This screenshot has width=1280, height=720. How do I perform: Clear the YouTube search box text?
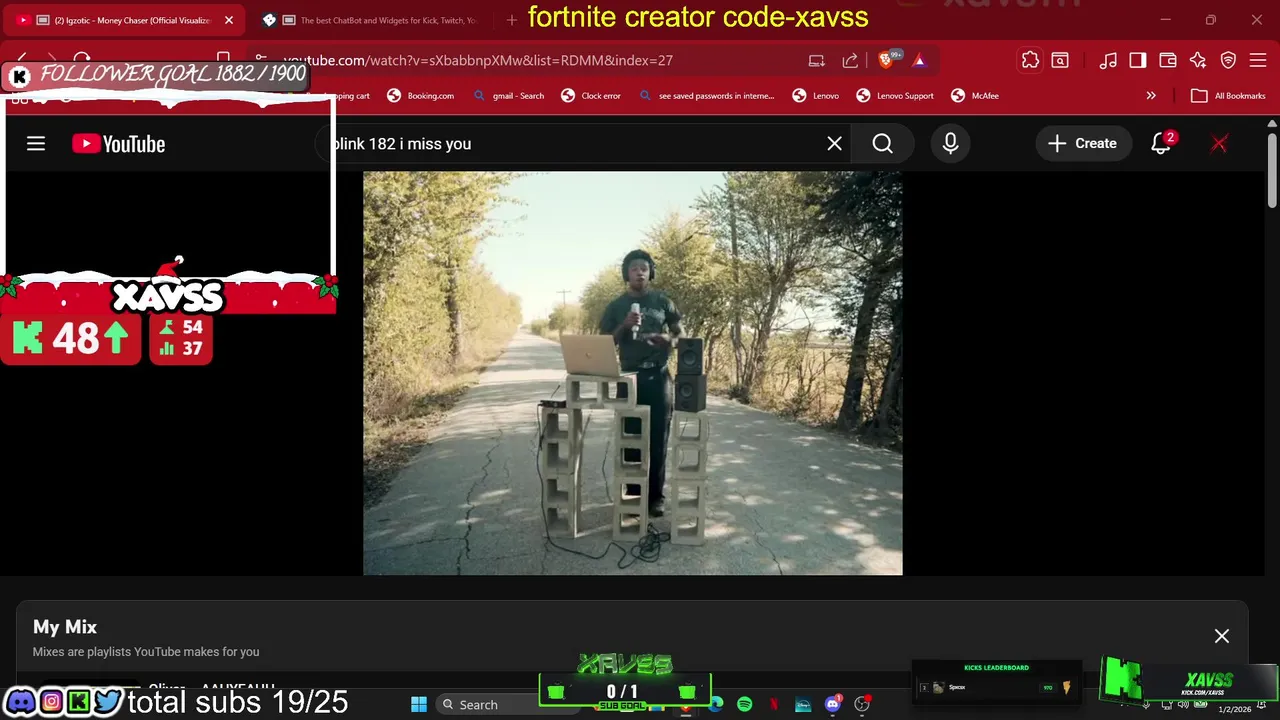tap(834, 144)
